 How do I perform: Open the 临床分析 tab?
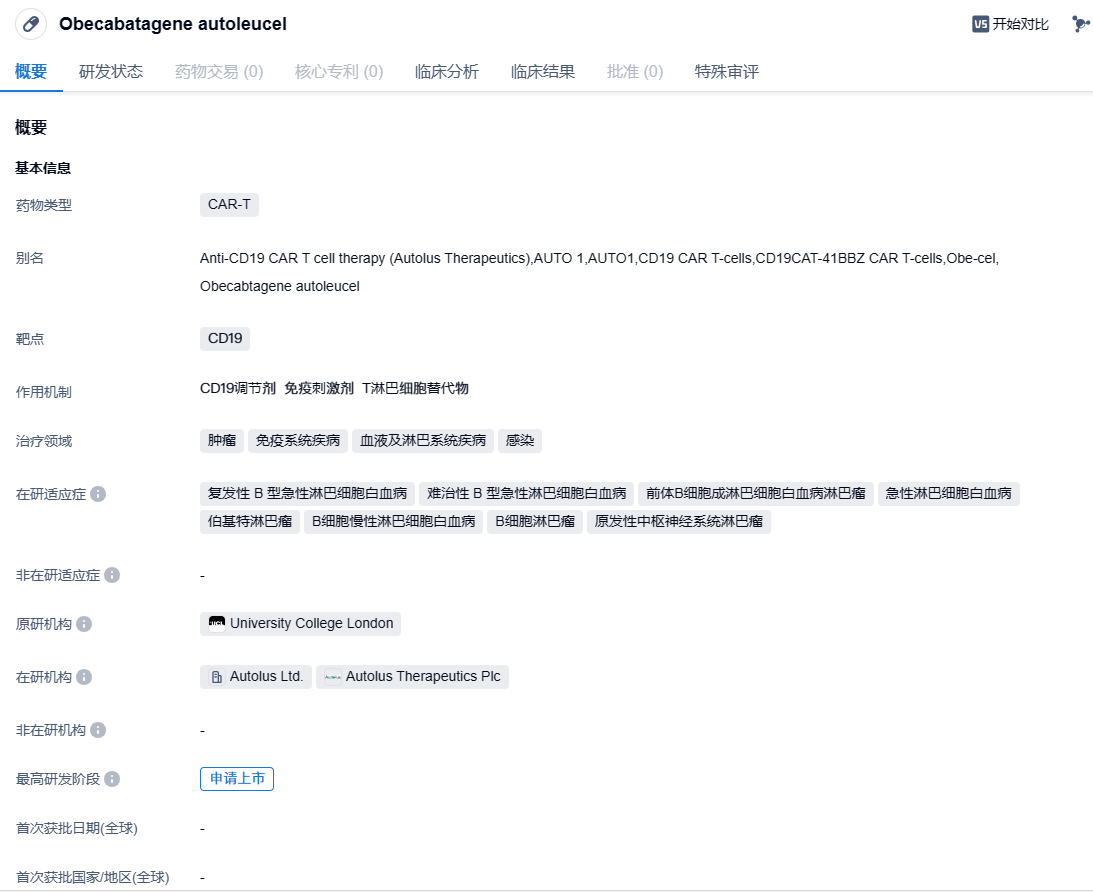[447, 72]
